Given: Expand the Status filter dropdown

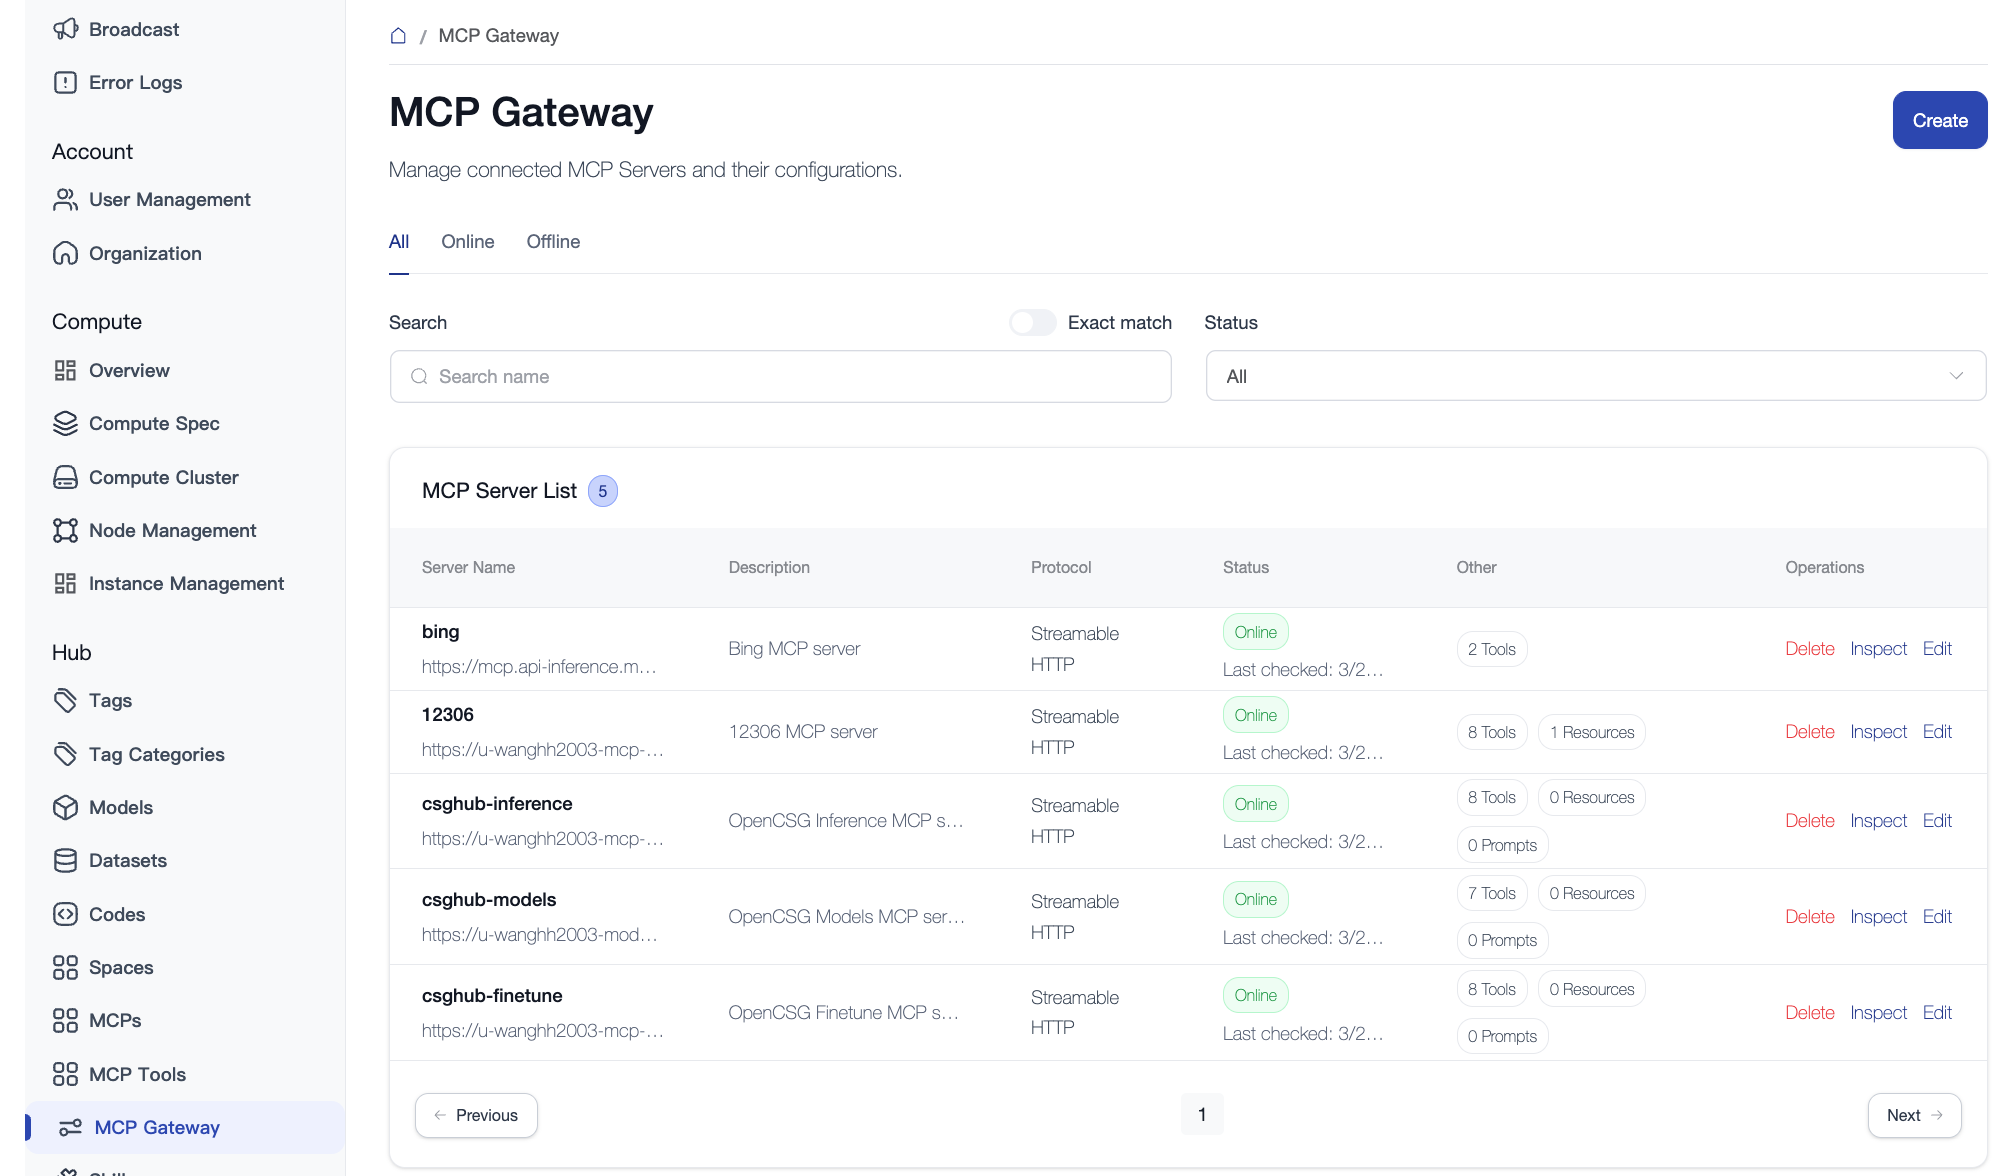Looking at the screenshot, I should 1594,376.
